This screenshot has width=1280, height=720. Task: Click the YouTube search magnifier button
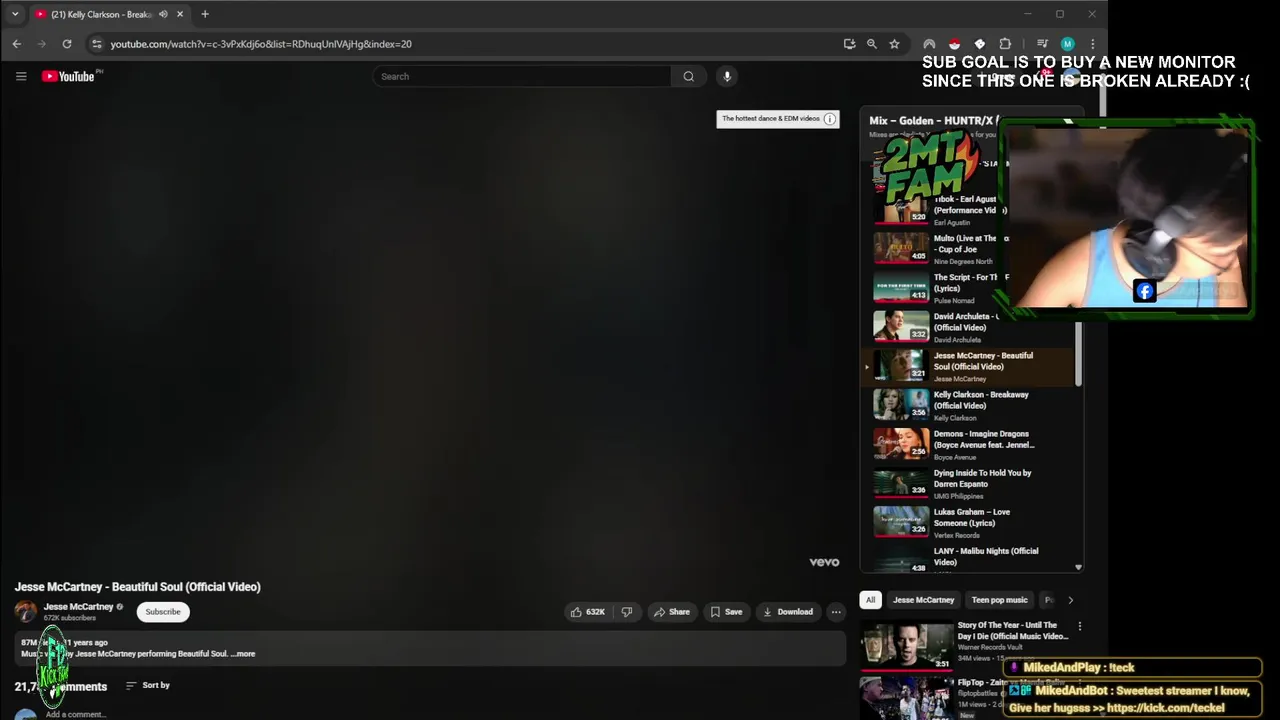point(688,76)
